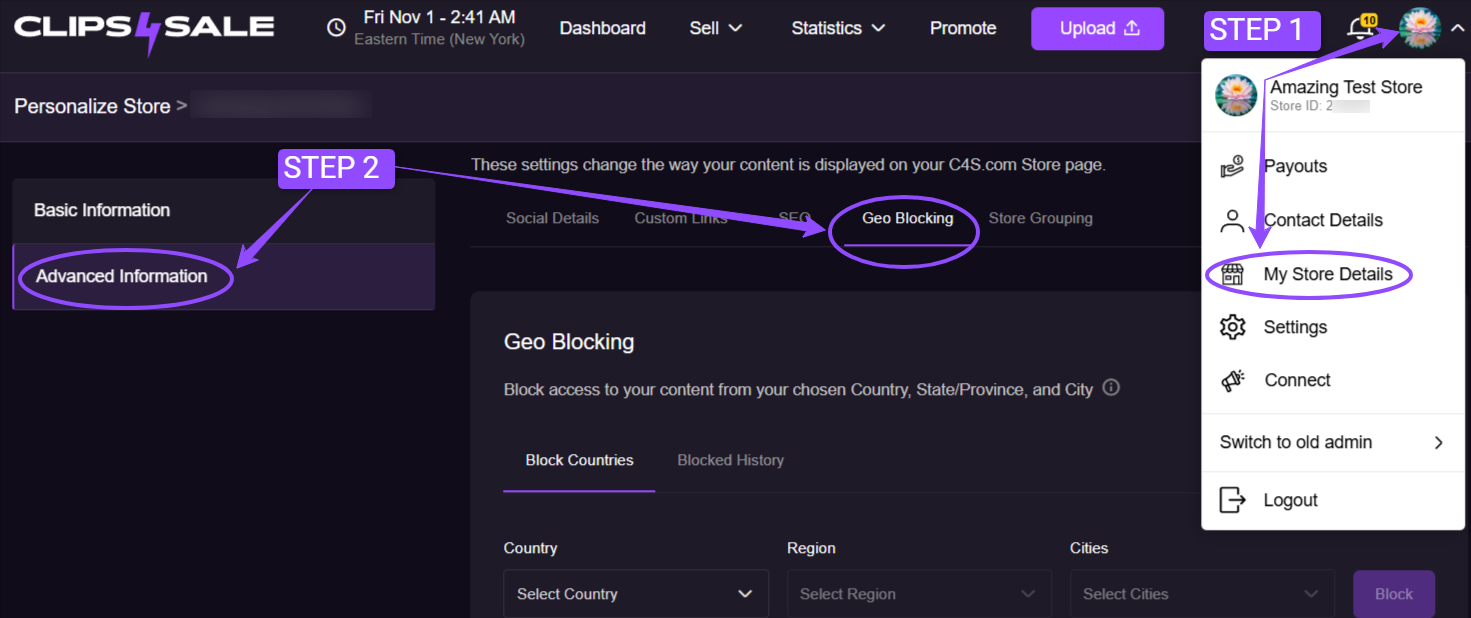Select the Block Countries sub-tab

[579, 460]
